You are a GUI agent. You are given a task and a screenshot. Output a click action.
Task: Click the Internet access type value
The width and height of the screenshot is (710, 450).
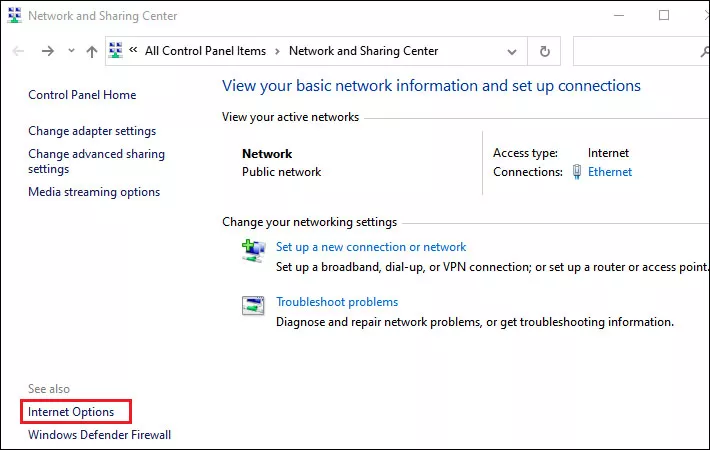click(608, 153)
